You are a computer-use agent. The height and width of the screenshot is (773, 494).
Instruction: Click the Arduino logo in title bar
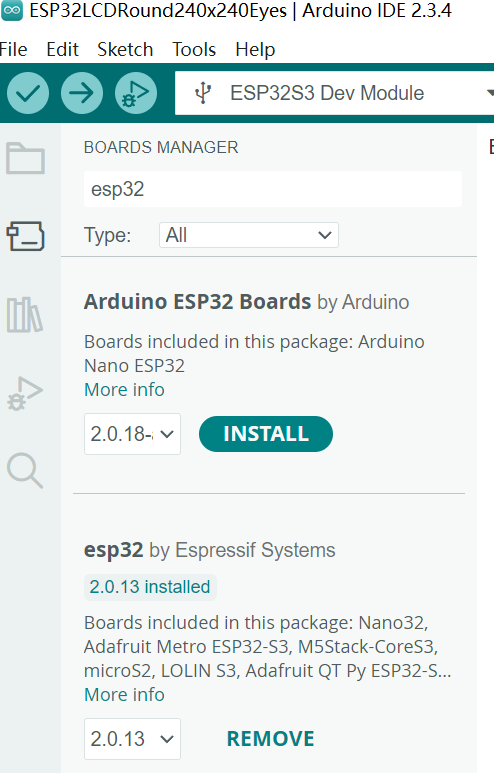(x=12, y=10)
